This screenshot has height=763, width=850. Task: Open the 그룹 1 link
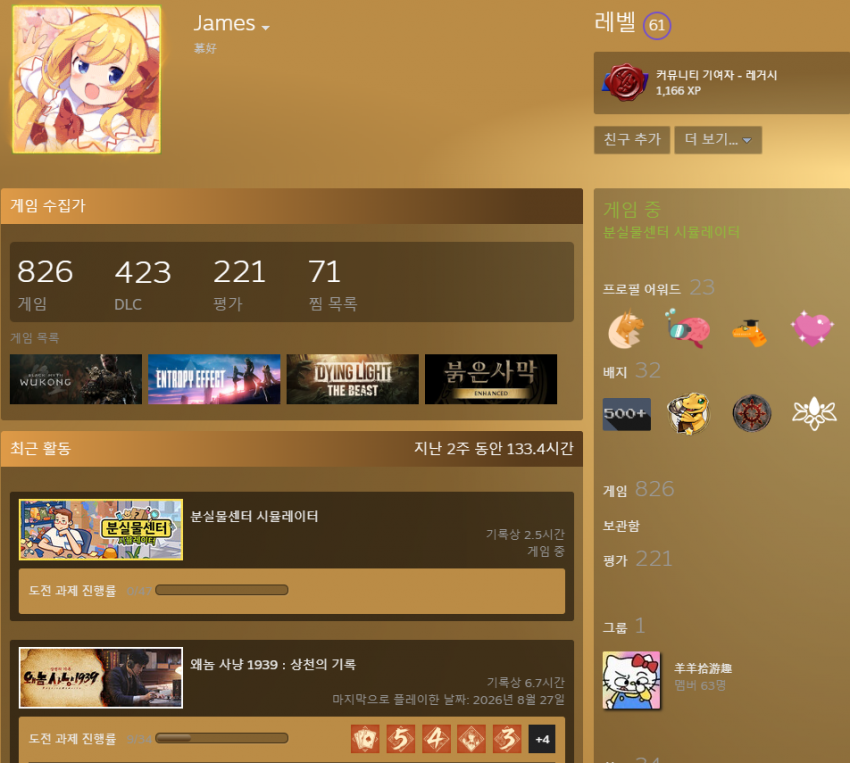point(624,626)
